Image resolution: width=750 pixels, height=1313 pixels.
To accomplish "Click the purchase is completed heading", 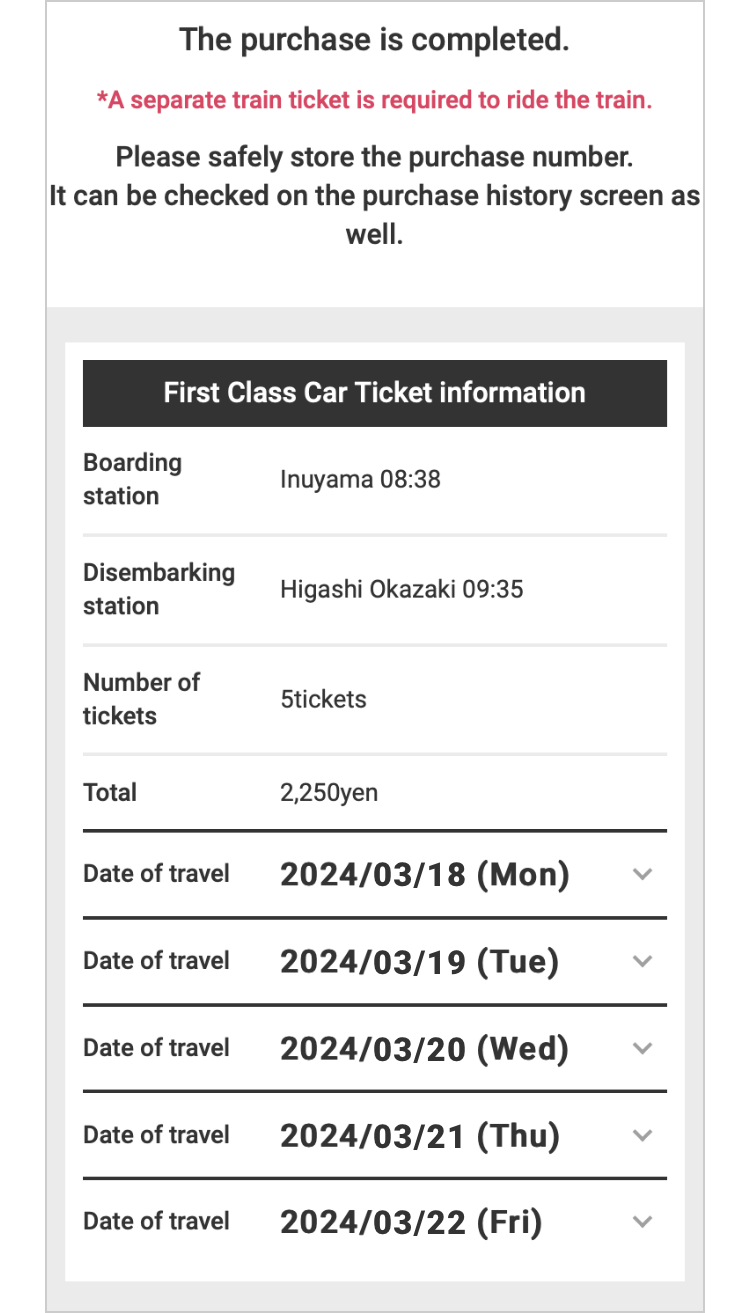I will (x=374, y=41).
